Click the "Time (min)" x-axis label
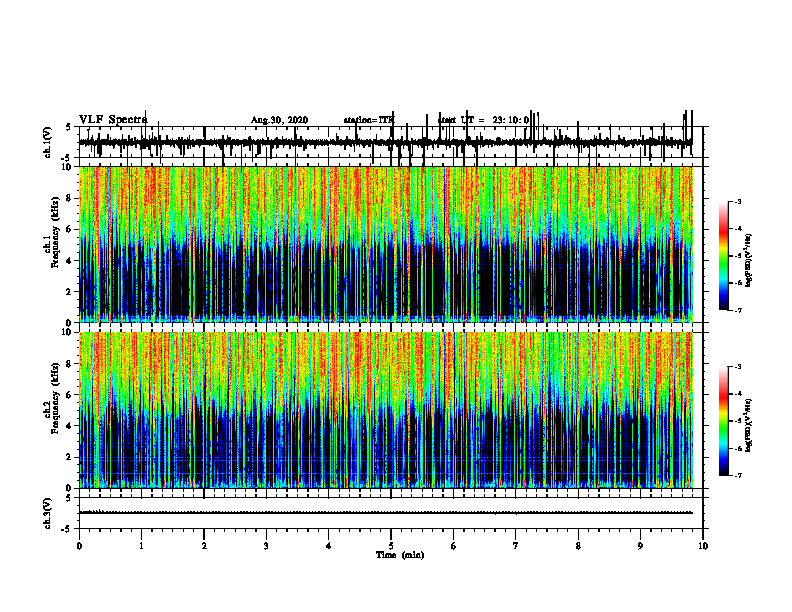 coord(400,555)
